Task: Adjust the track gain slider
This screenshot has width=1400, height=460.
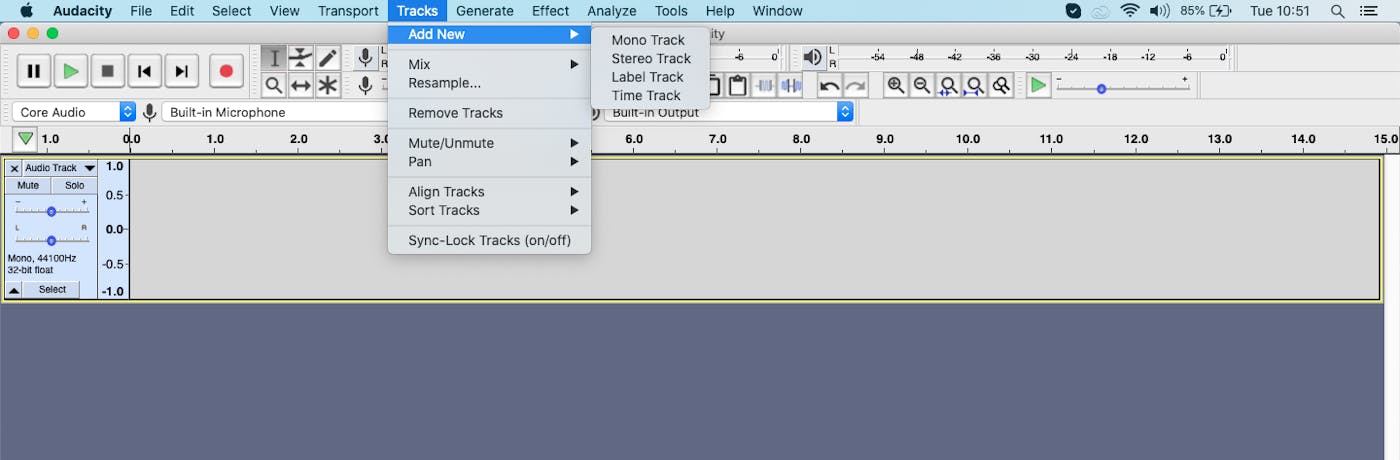Action: [51, 211]
